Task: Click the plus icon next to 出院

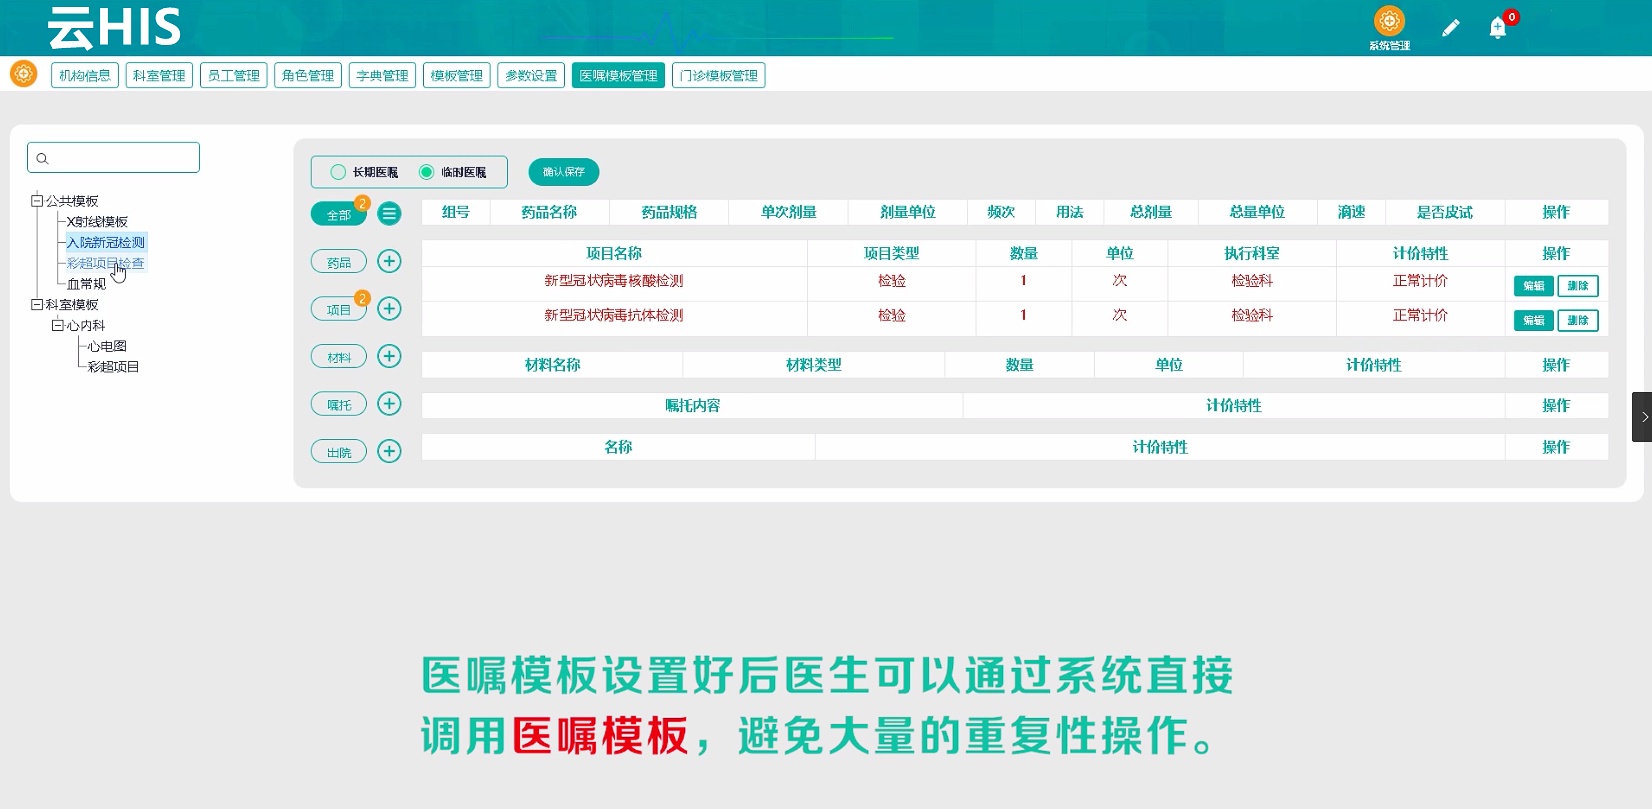Action: click(389, 451)
